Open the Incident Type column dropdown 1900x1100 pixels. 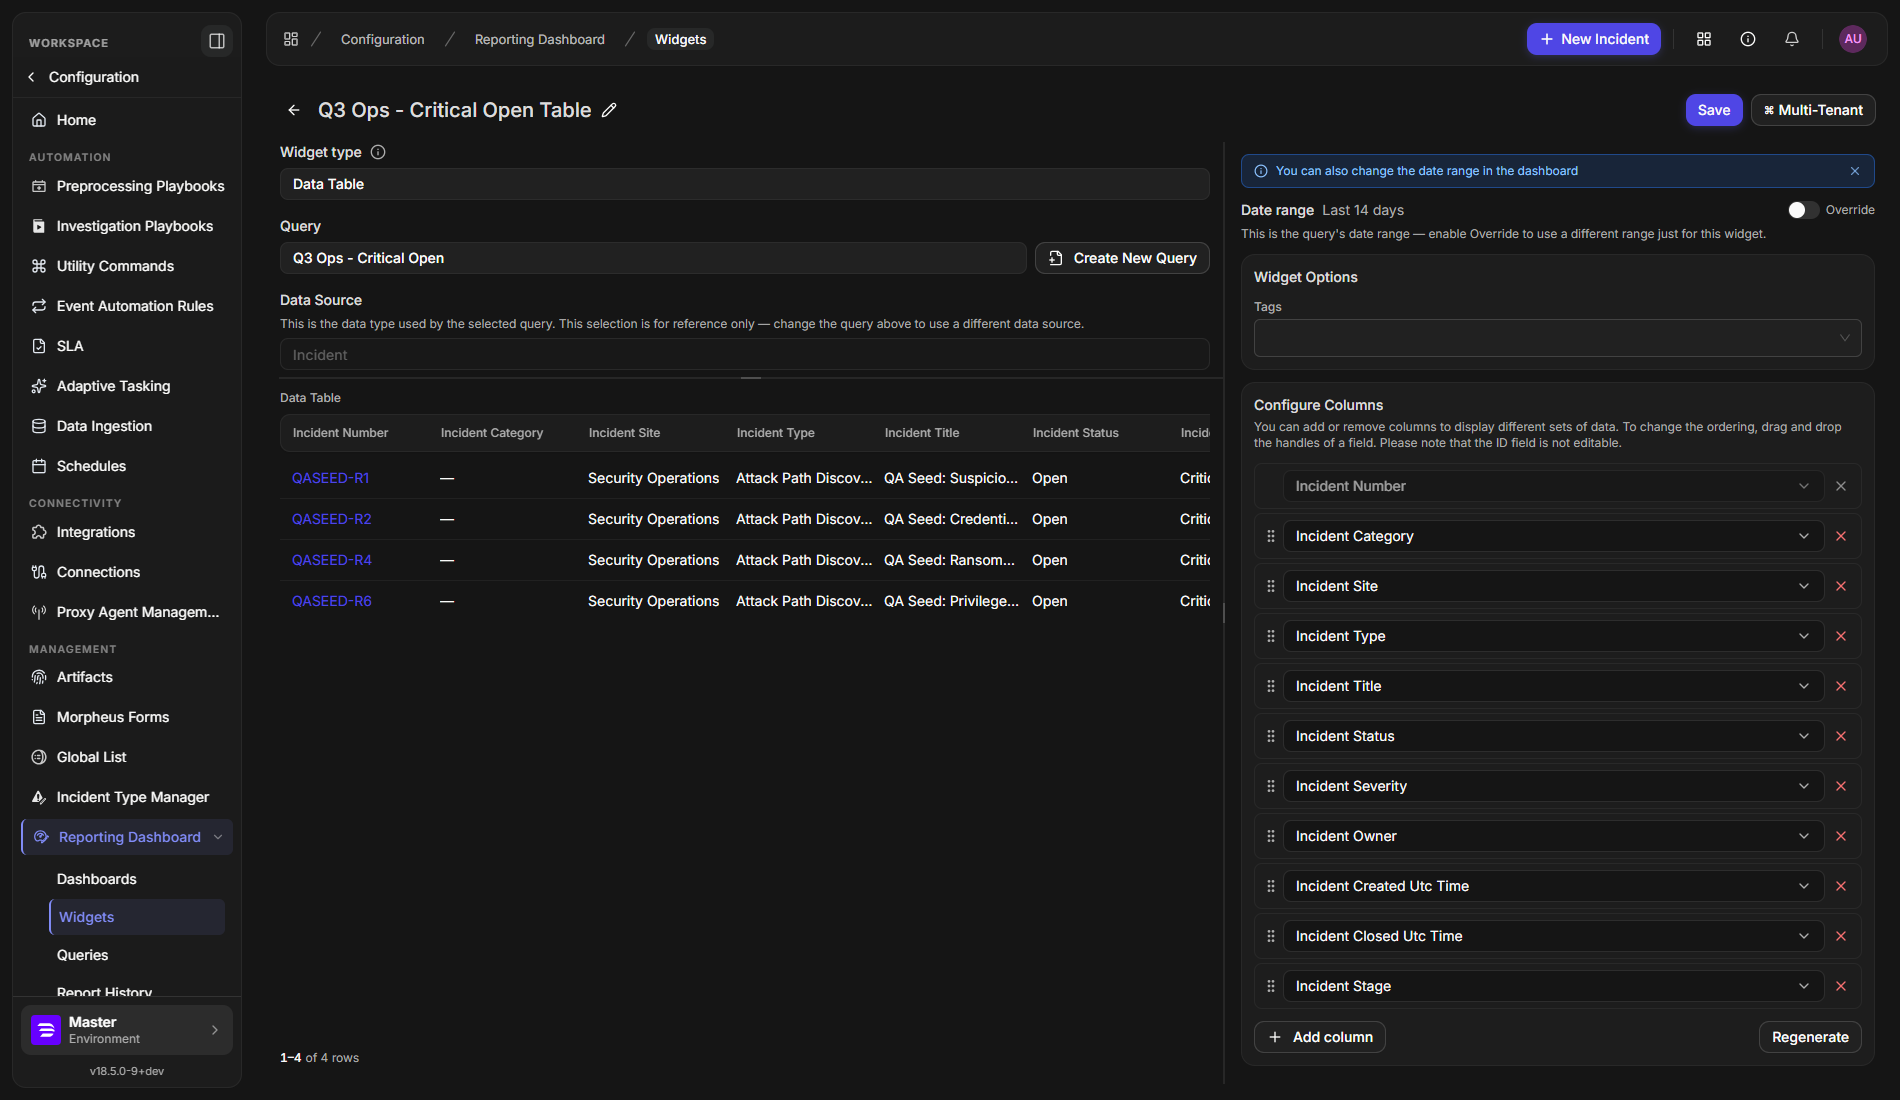[x=1553, y=636]
